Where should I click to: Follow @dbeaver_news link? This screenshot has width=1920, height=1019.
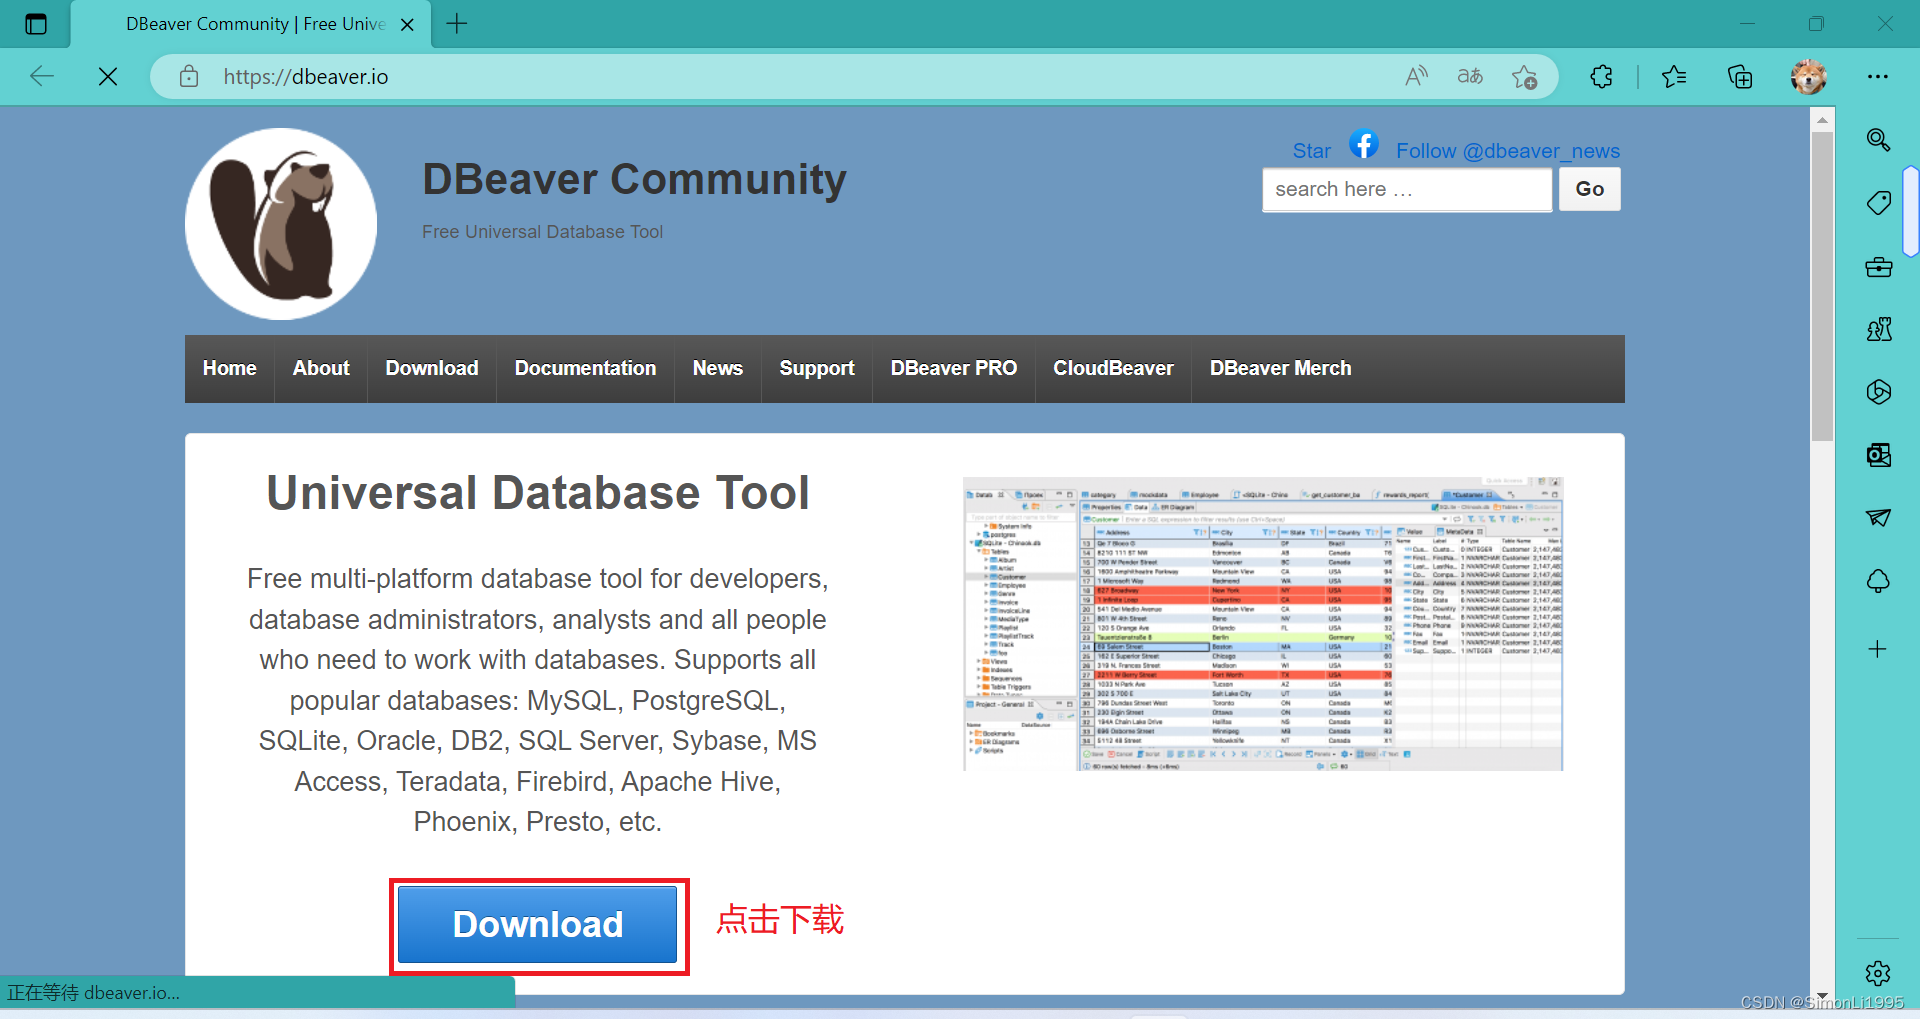pyautogui.click(x=1507, y=151)
